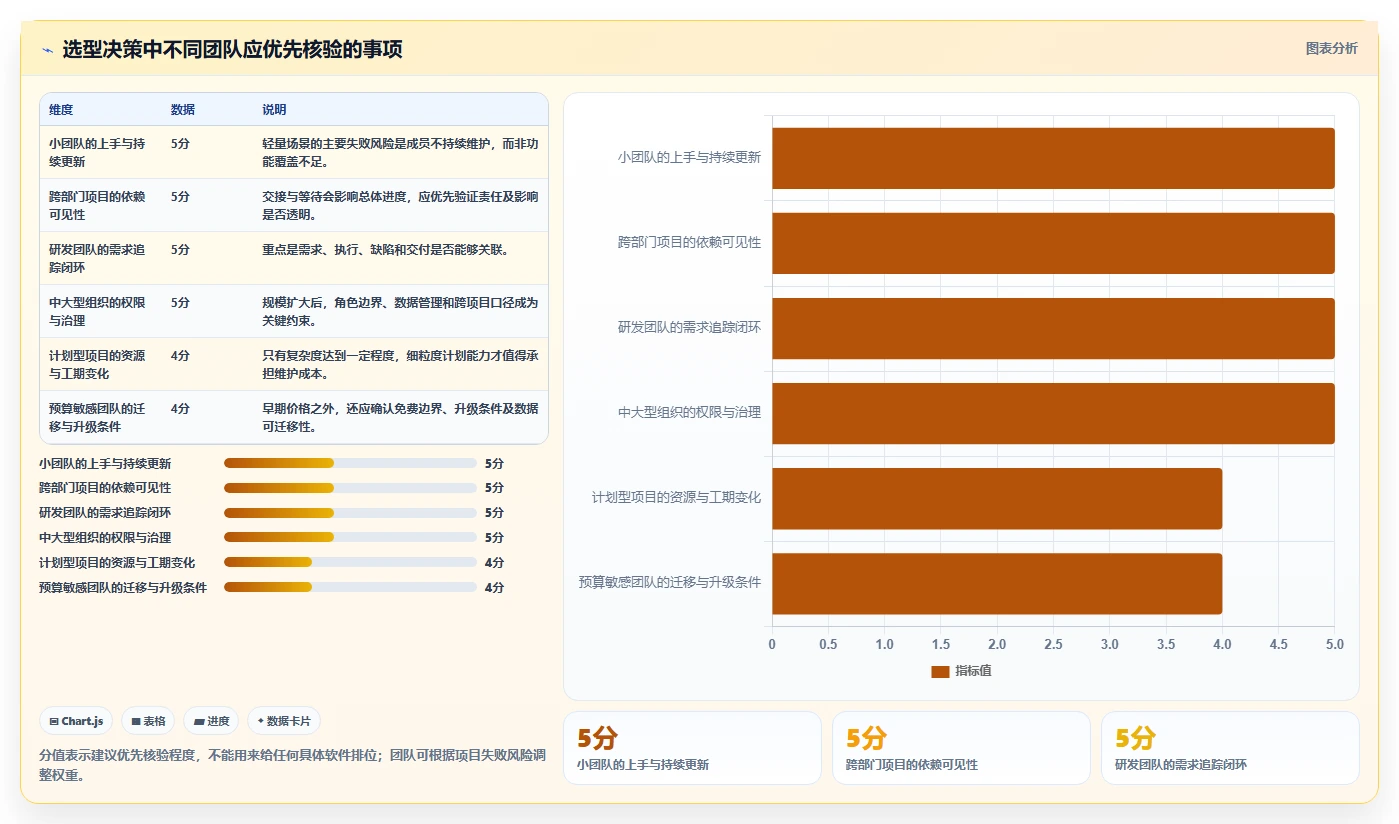Open the 5分 card for 小团队的上手与持续更新
This screenshot has height=824, width=1399.
[x=692, y=748]
